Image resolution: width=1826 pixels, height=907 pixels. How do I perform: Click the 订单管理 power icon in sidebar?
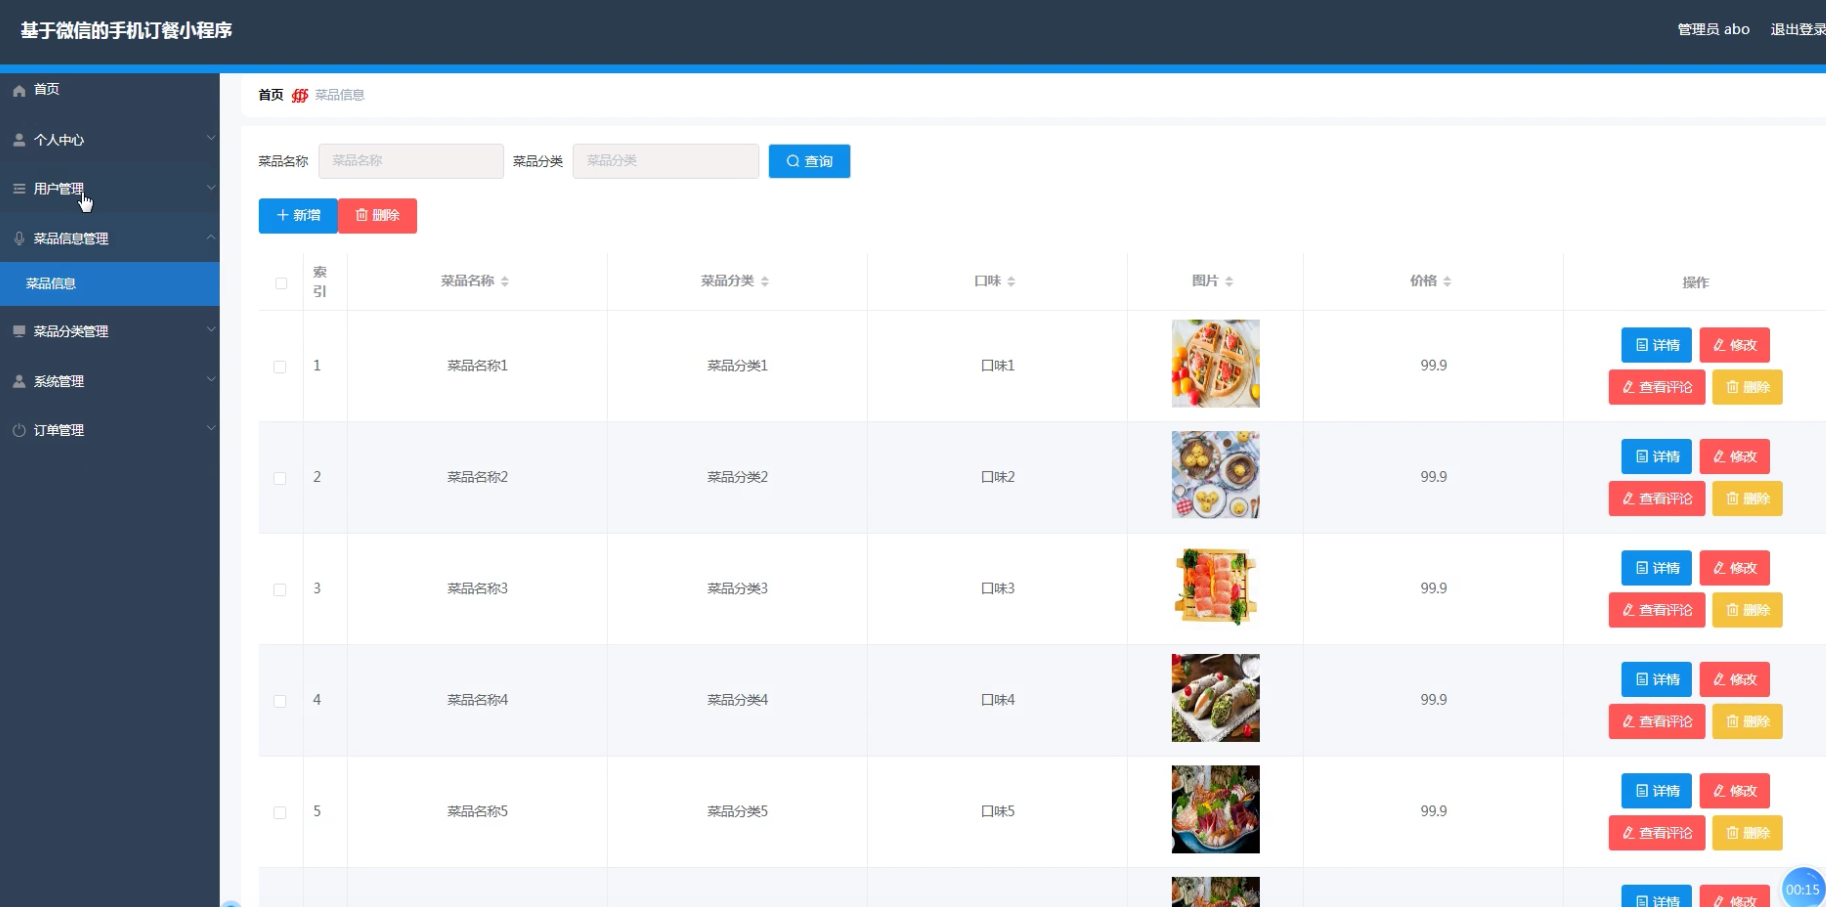tap(19, 430)
